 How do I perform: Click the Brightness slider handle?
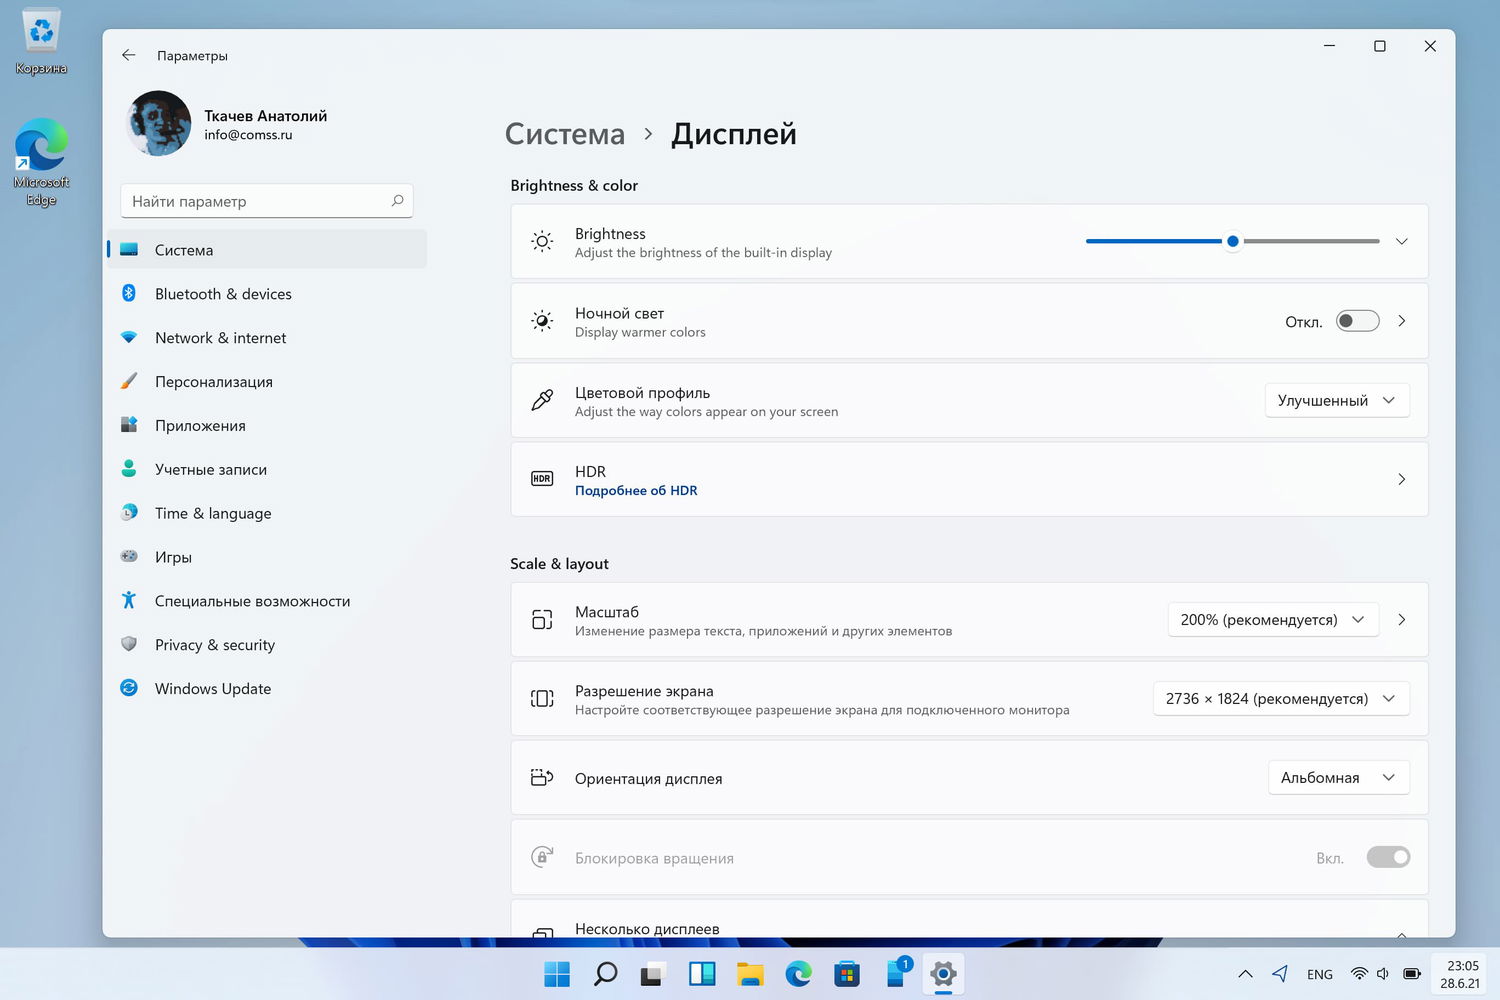click(x=1233, y=241)
